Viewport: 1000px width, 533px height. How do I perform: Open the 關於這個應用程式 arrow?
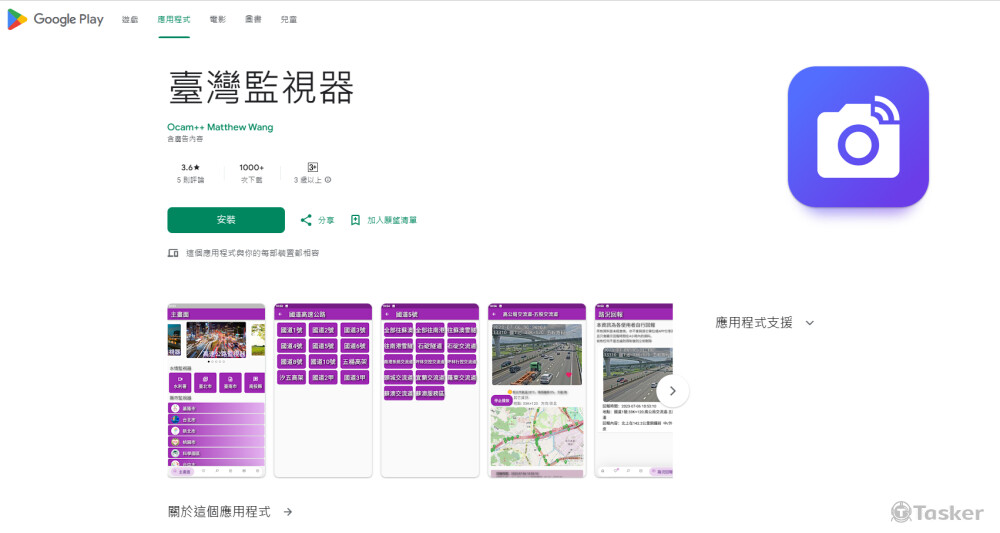pyautogui.click(x=288, y=511)
